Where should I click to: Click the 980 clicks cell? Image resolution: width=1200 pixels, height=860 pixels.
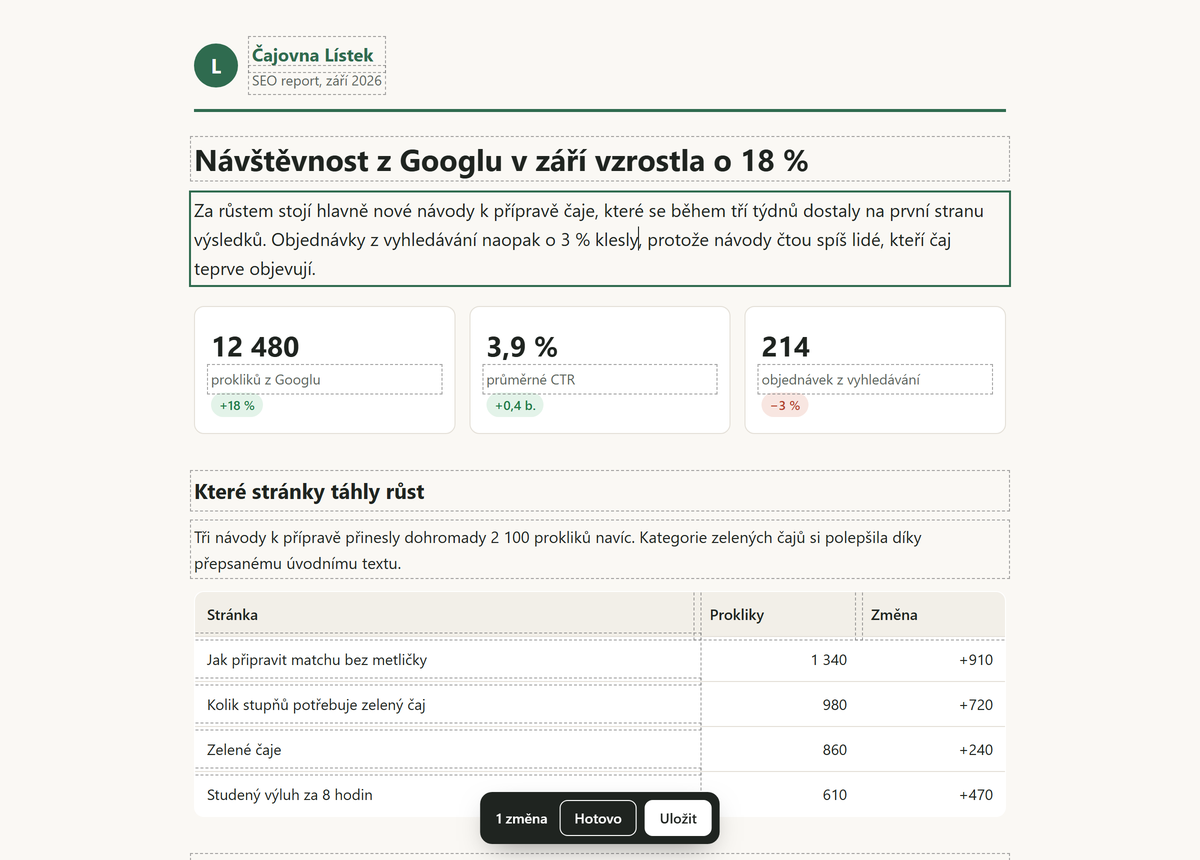pyautogui.click(x=777, y=705)
